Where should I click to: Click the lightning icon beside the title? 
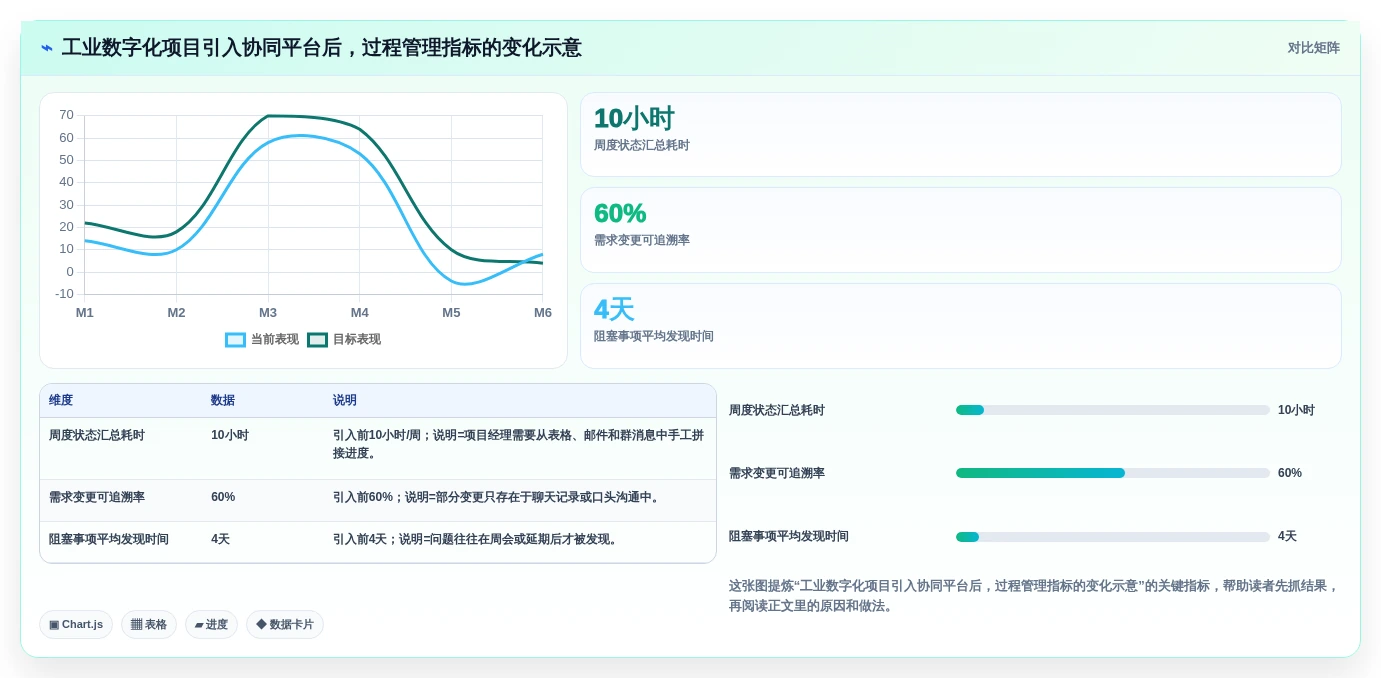coord(46,48)
